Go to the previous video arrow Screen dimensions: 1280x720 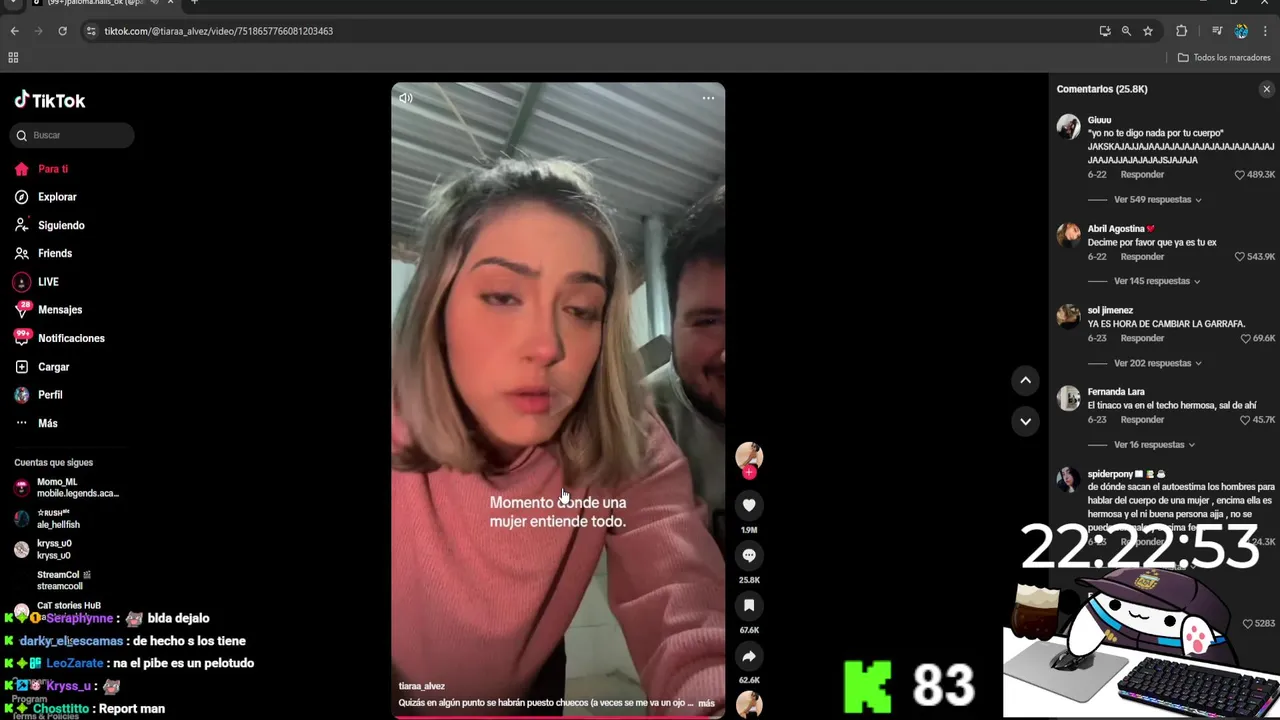(x=1025, y=380)
